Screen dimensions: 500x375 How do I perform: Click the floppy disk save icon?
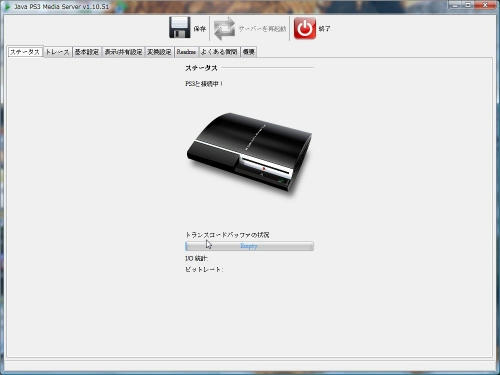coord(180,28)
